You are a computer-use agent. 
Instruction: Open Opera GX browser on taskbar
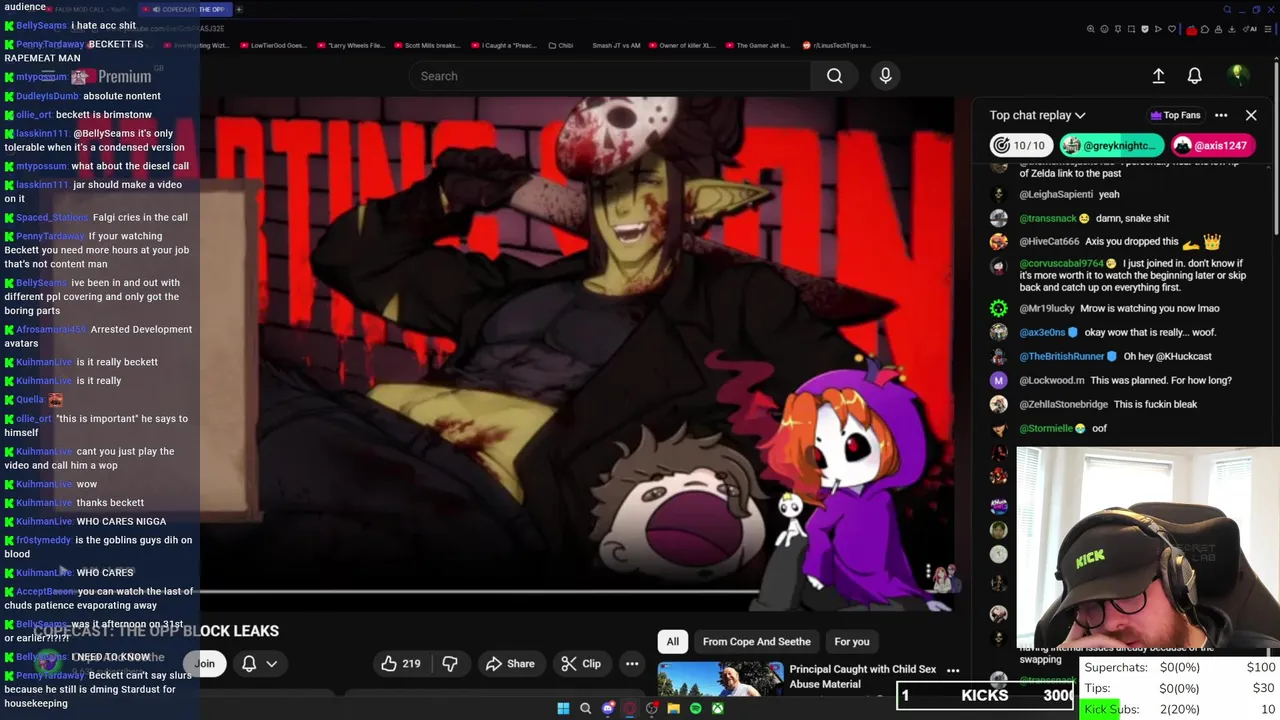(629, 708)
